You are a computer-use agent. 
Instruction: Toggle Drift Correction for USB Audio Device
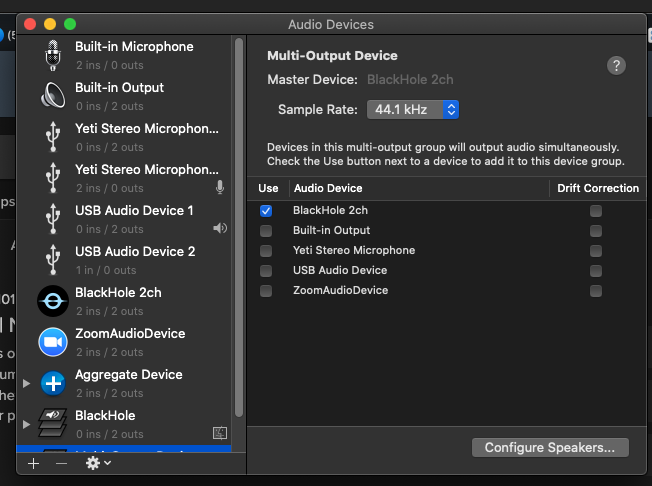click(x=596, y=271)
